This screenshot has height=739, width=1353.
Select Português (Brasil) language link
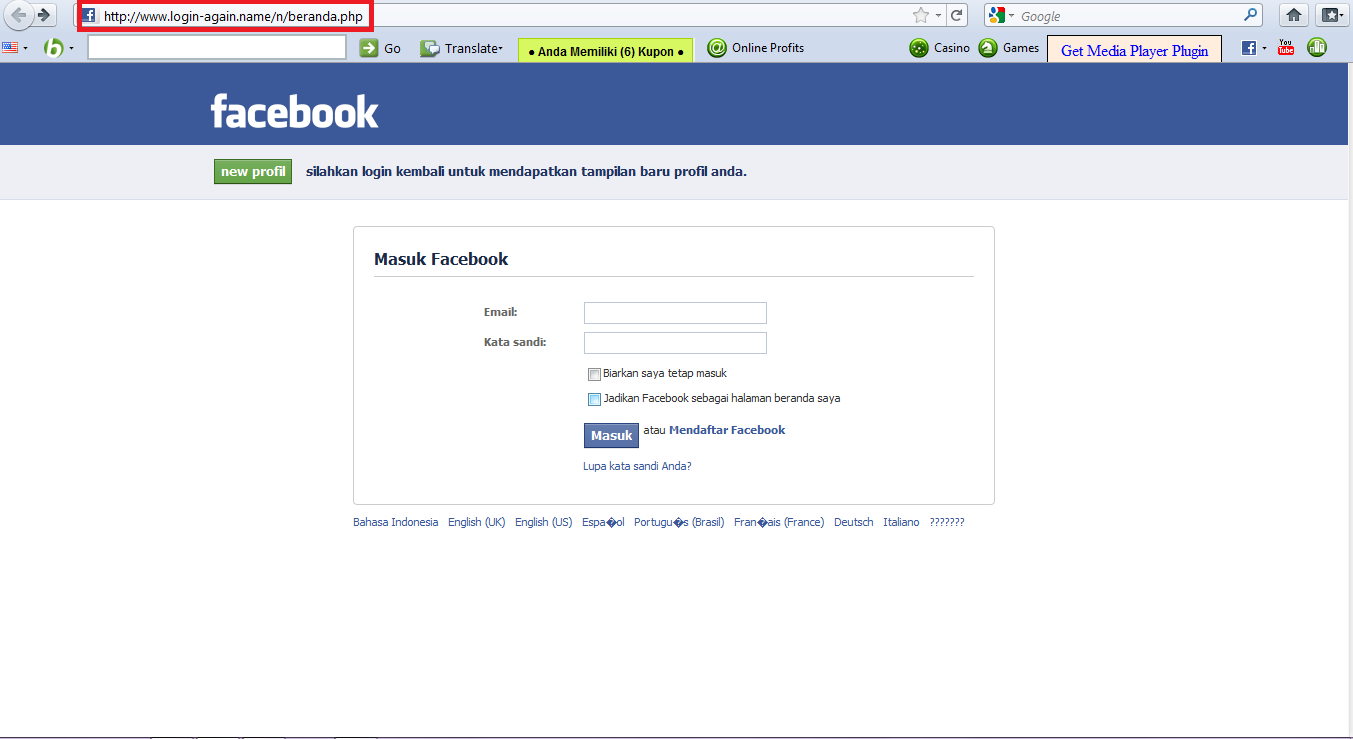[x=679, y=522]
